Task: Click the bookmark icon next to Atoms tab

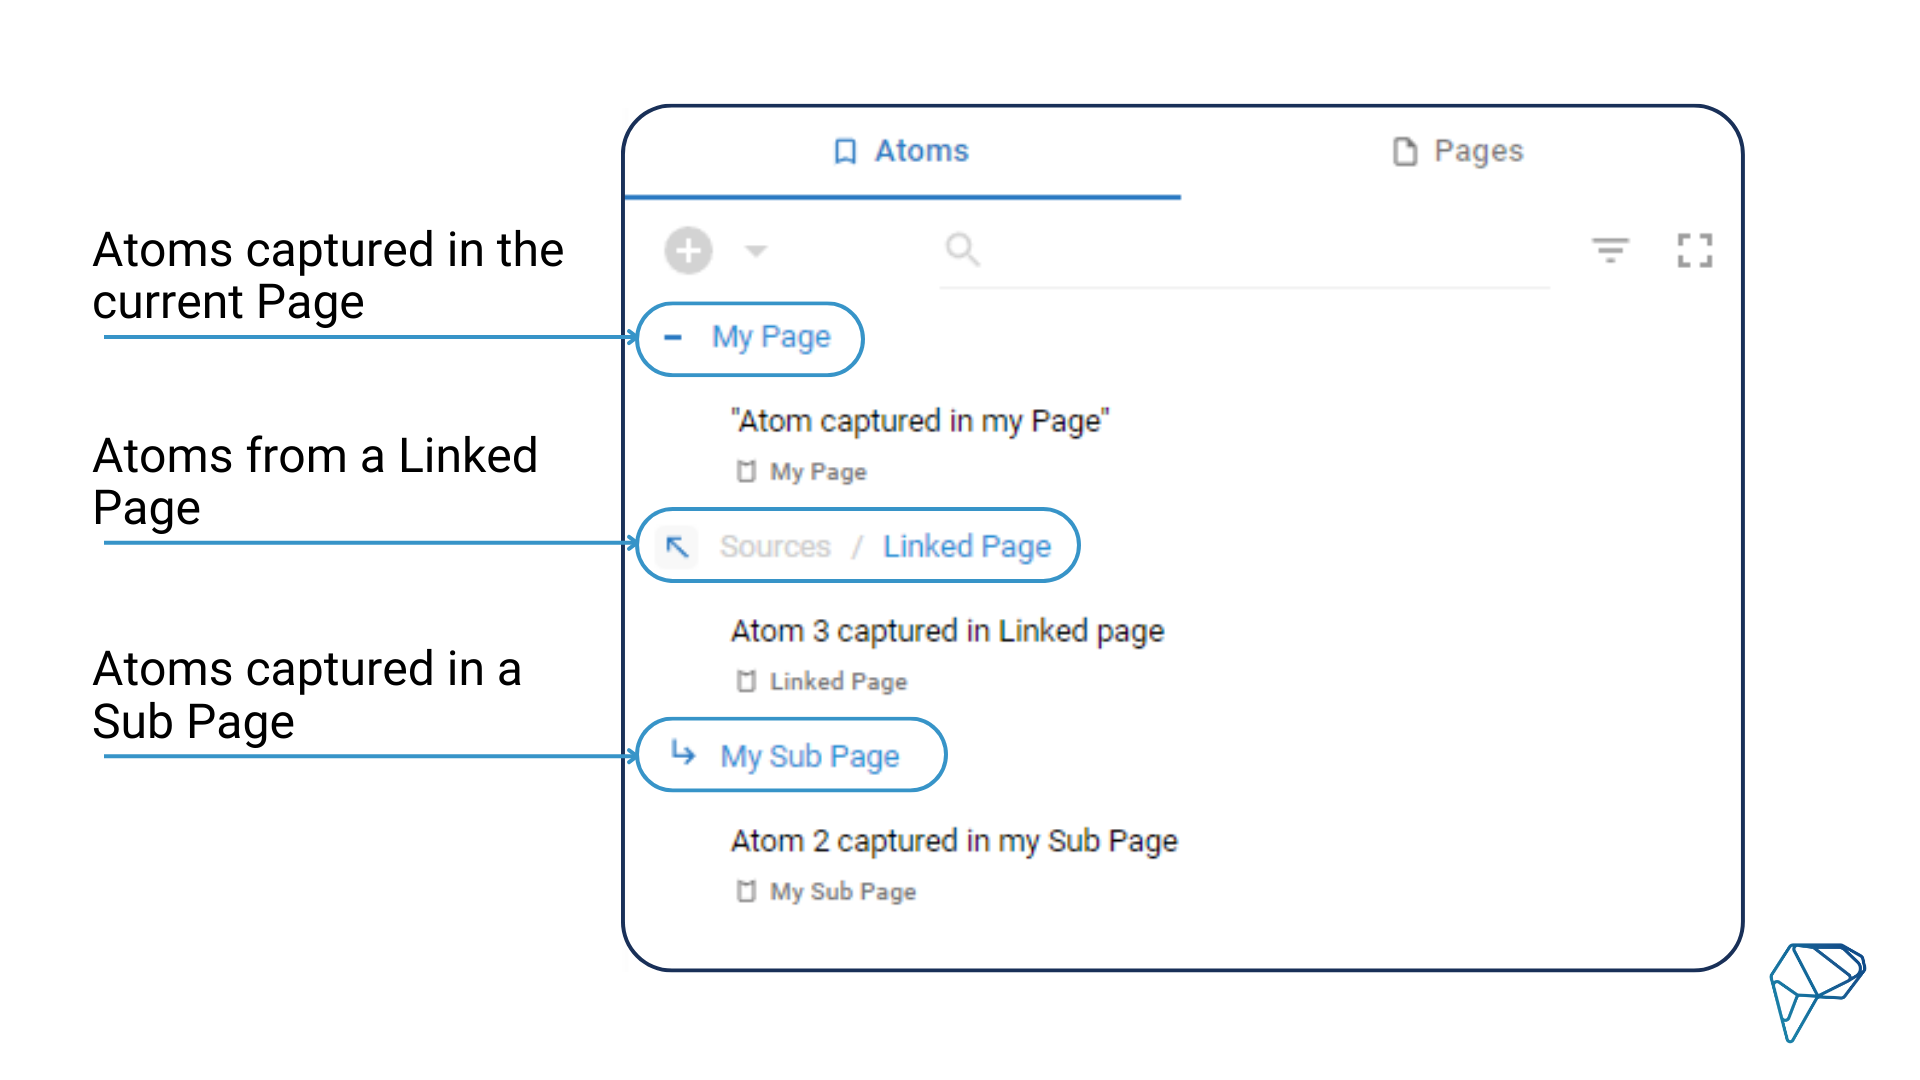Action: pyautogui.click(x=845, y=151)
